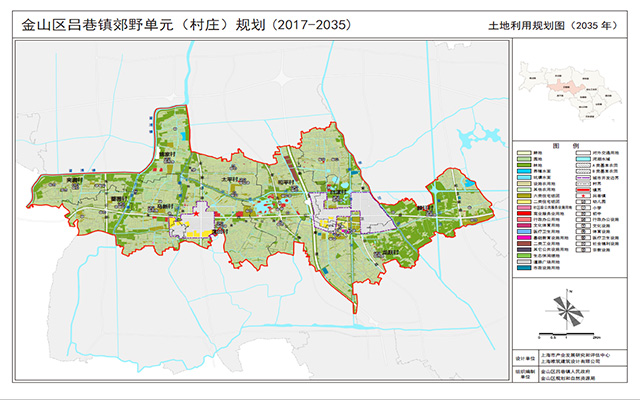Pick the pink community service facility swatch
Screen dimensions: 640x400
click(524, 207)
